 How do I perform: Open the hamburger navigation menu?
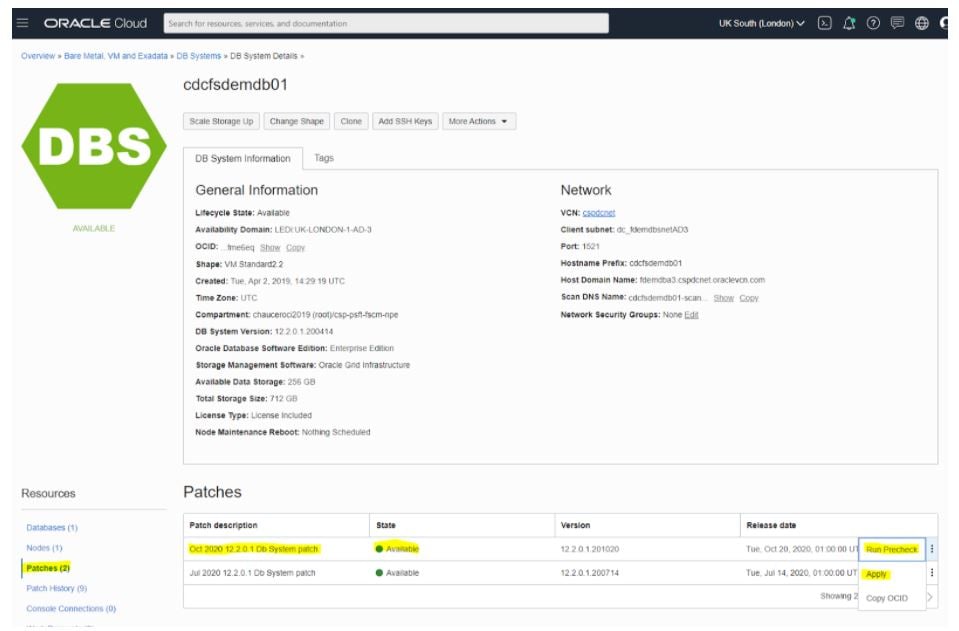23,23
